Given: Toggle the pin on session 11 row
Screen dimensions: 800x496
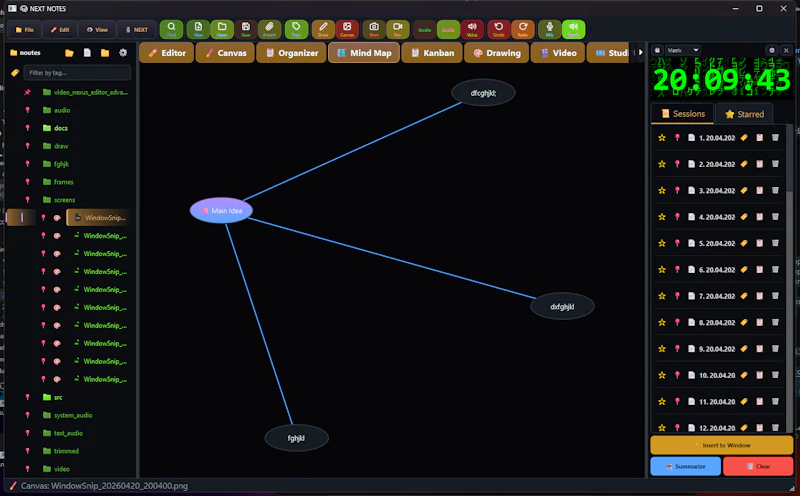Looking at the screenshot, I should pos(677,402).
